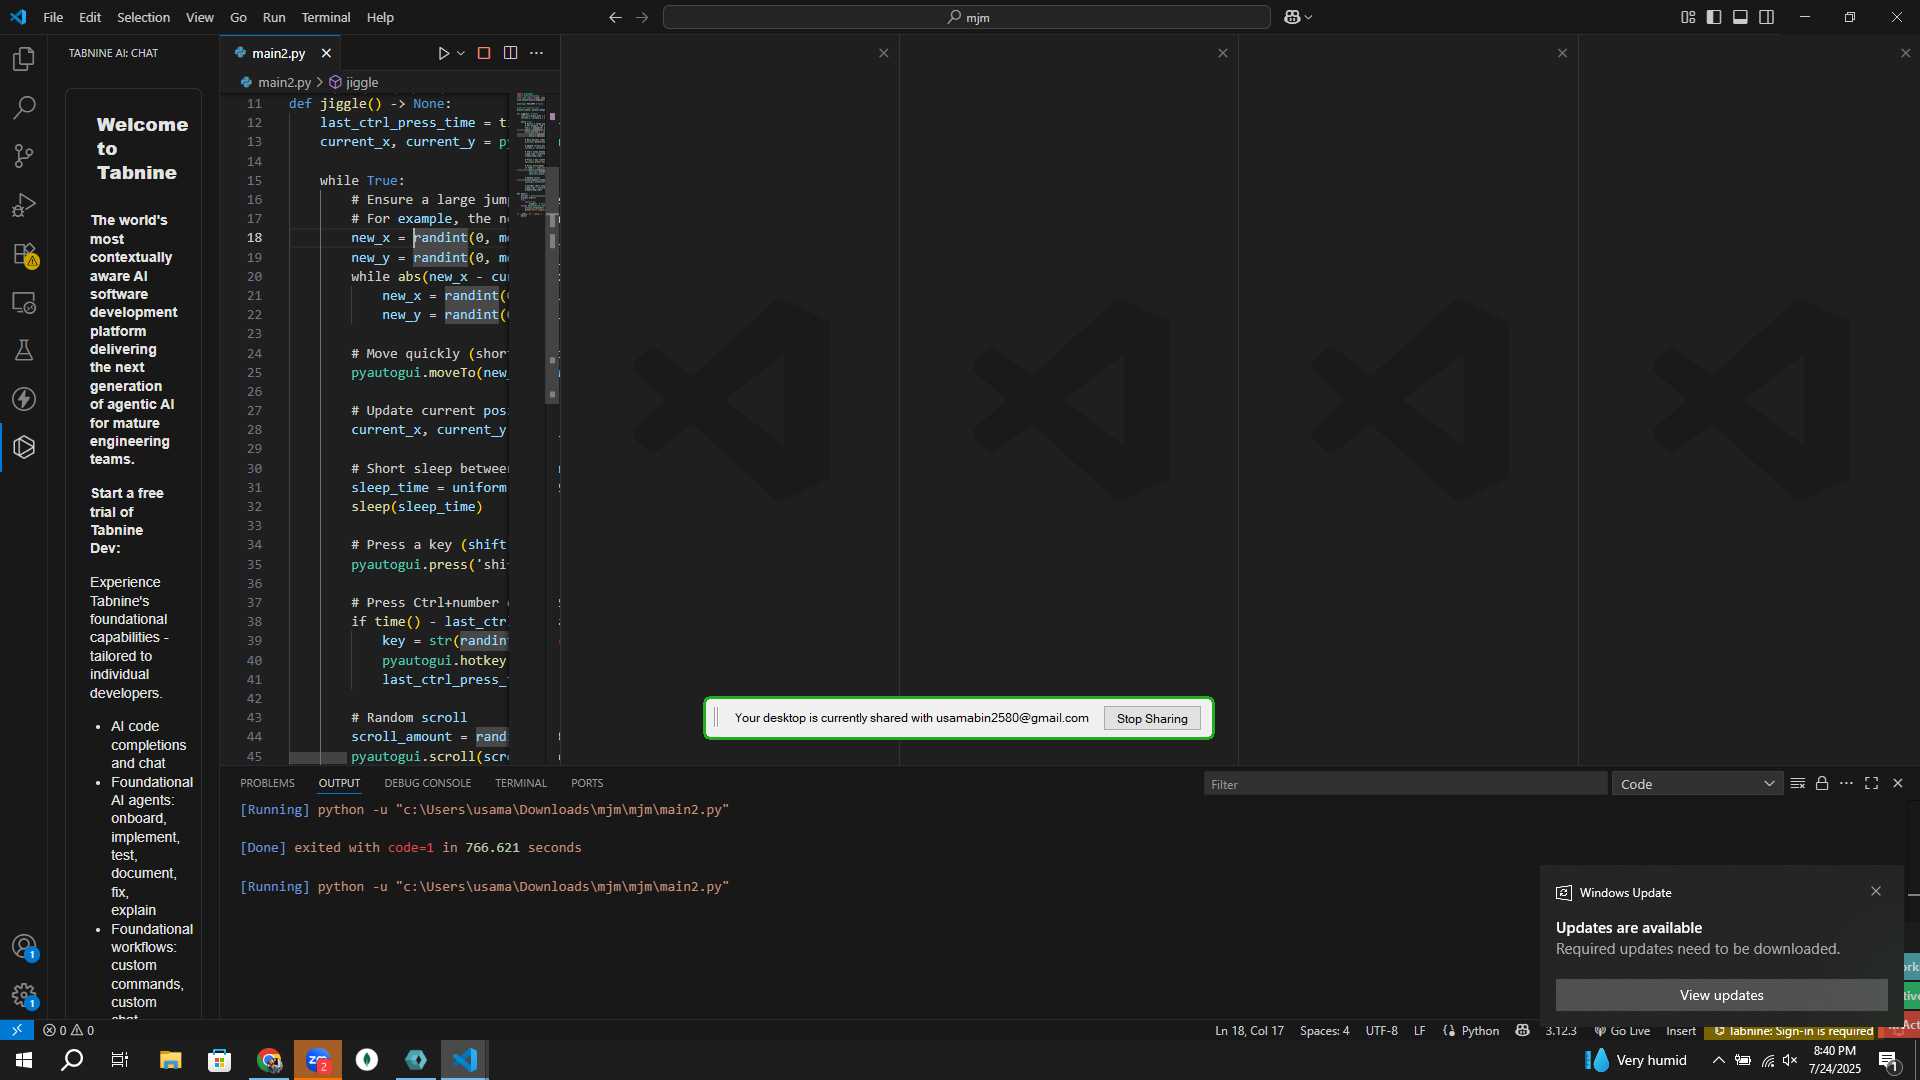Clear the Output panel
1920x1080 pixels.
1797,783
